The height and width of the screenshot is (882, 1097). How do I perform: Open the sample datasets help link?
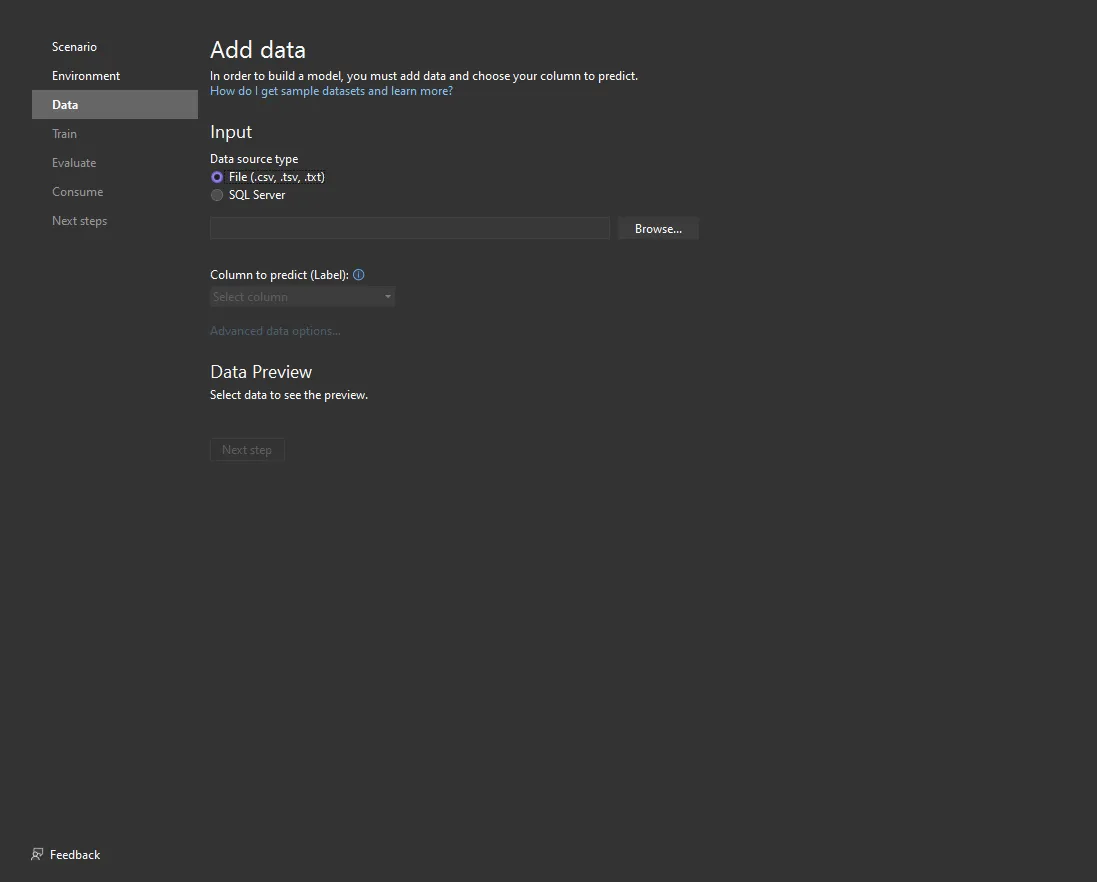click(331, 91)
